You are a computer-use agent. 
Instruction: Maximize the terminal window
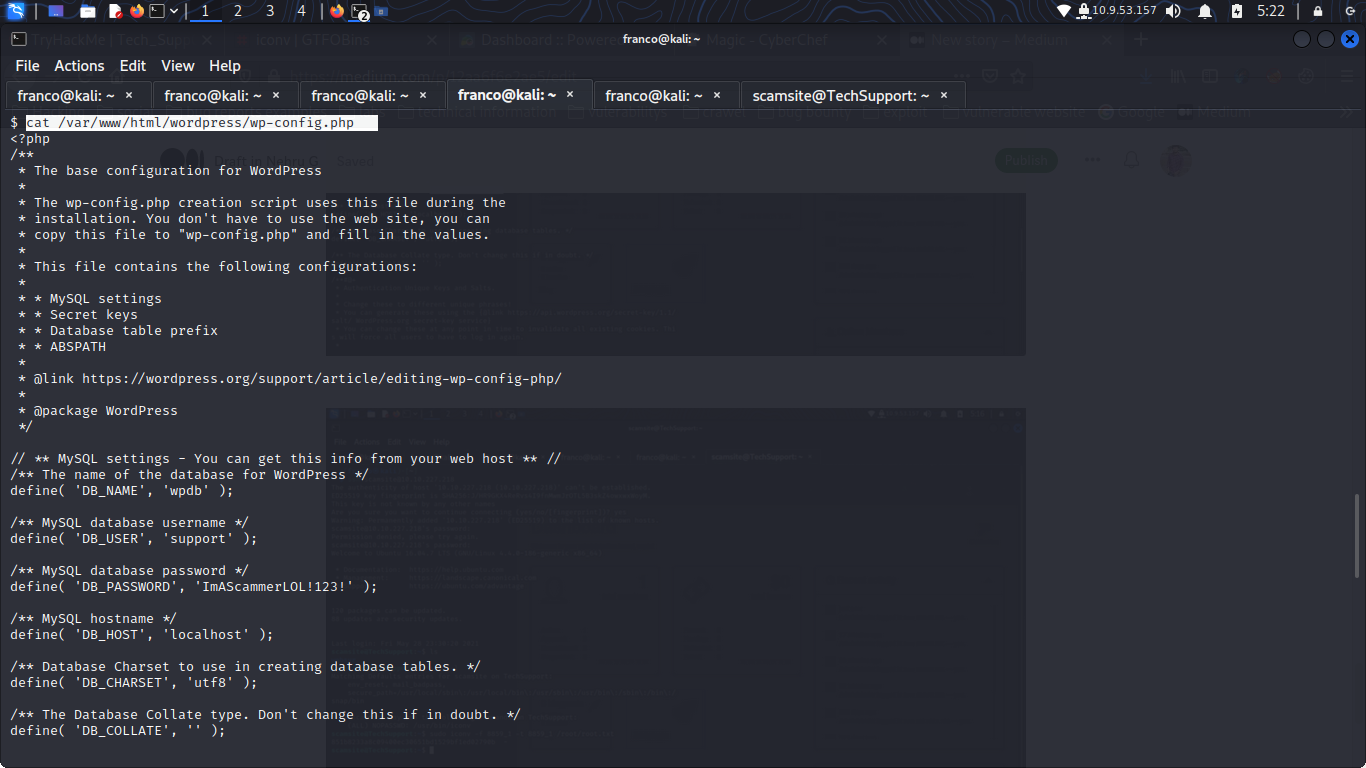click(1326, 39)
